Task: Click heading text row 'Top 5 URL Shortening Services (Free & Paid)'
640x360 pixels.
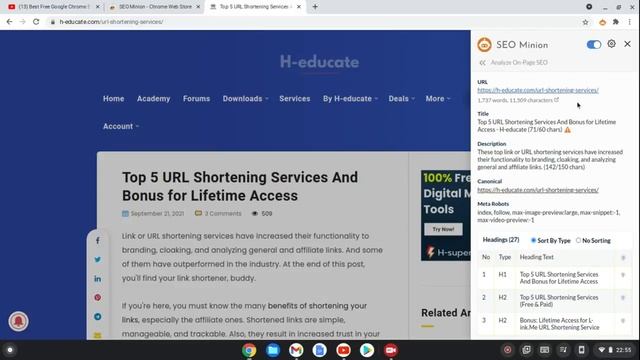Action: [x=559, y=301]
